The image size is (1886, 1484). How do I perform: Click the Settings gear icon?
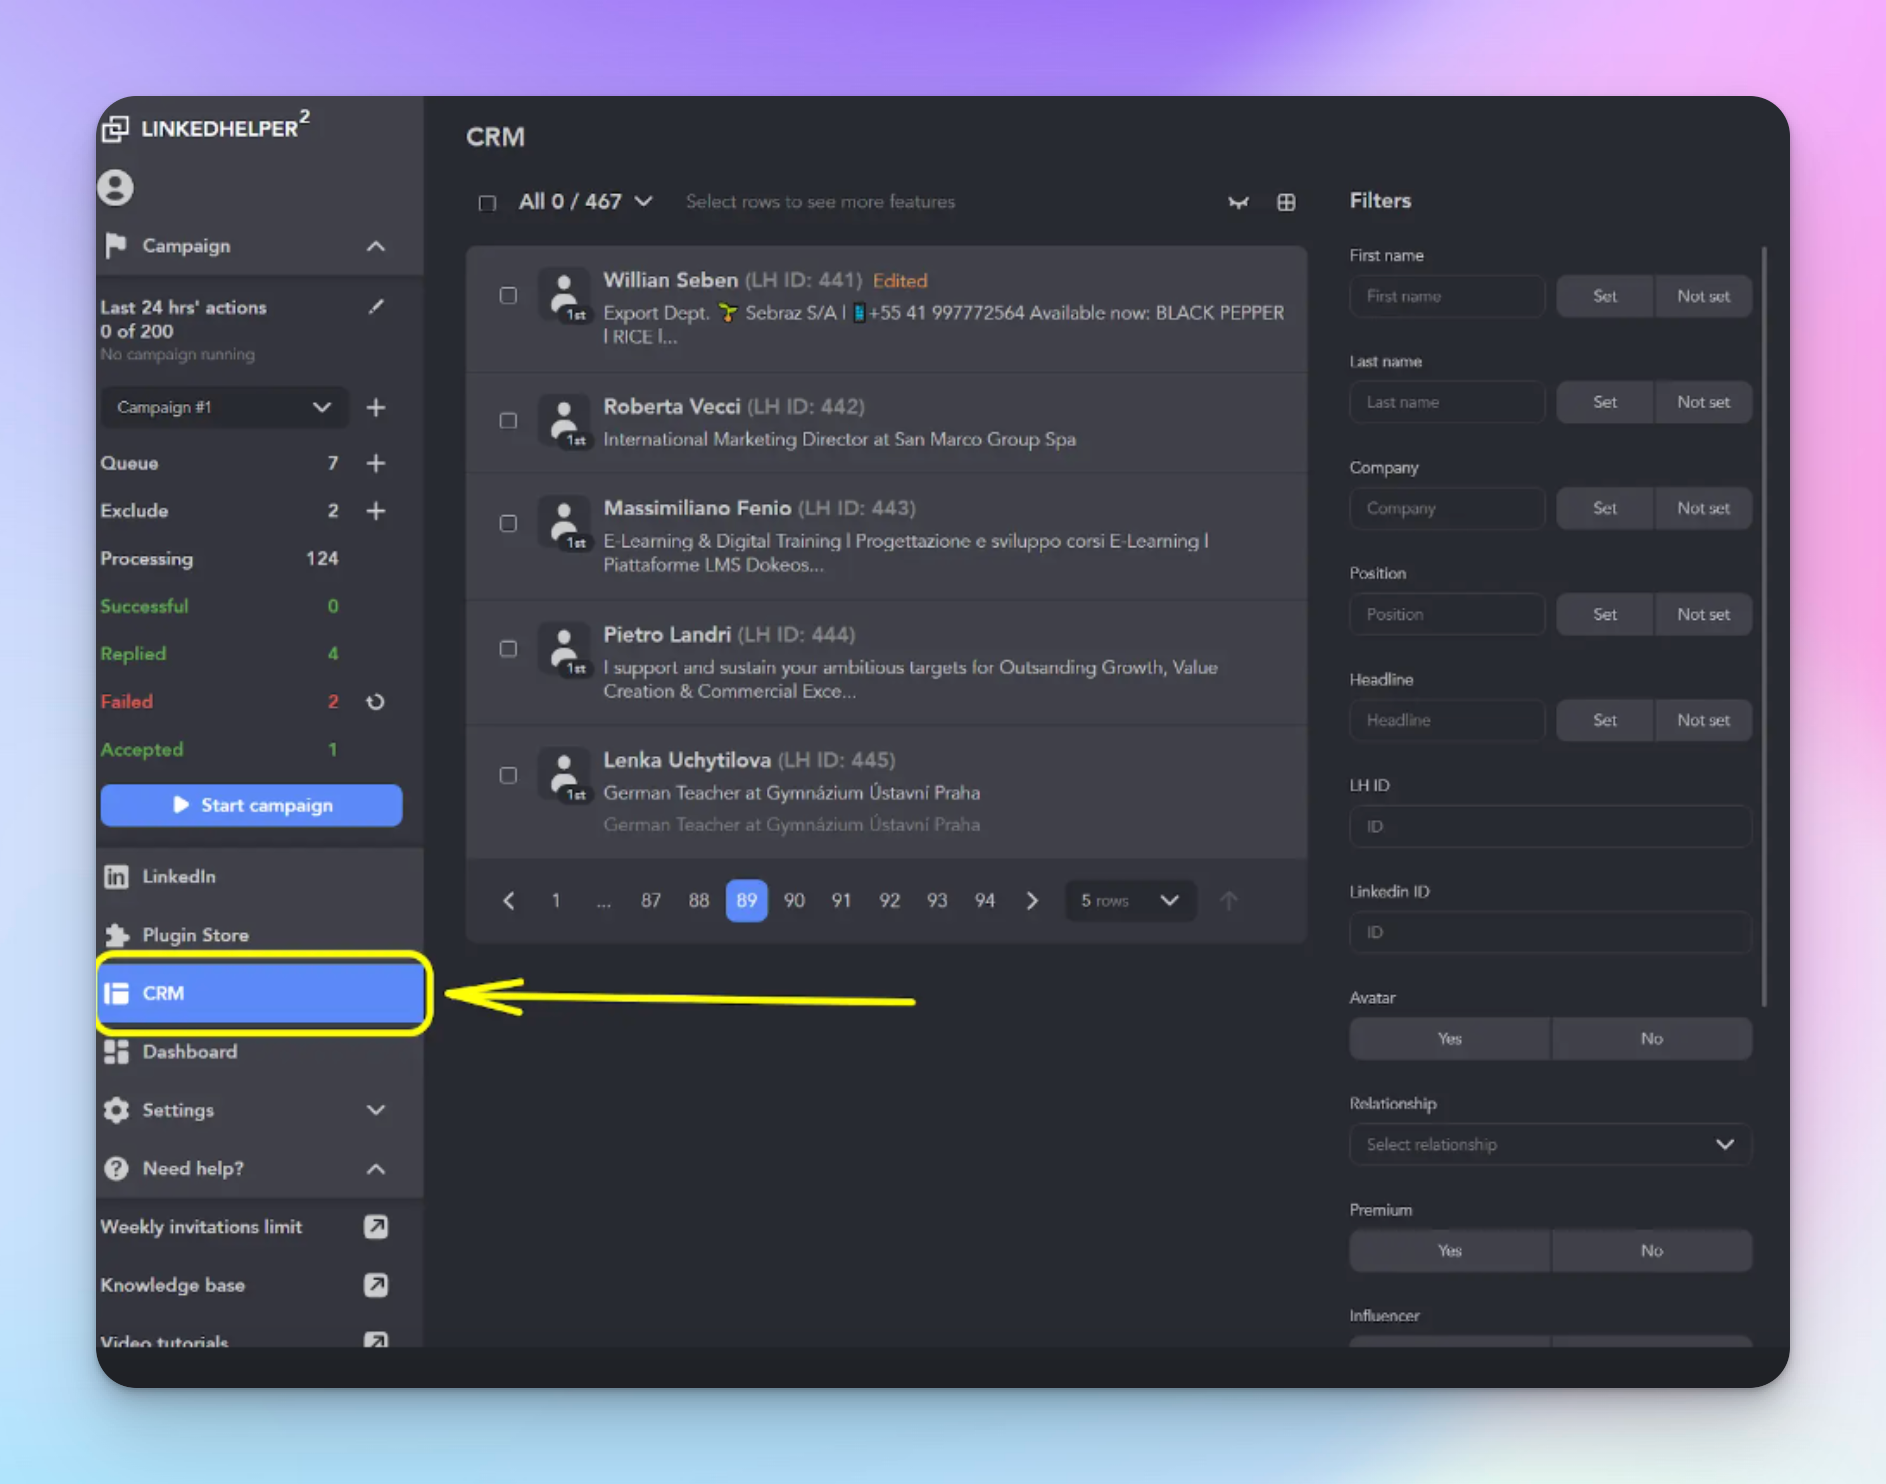[x=117, y=1110]
